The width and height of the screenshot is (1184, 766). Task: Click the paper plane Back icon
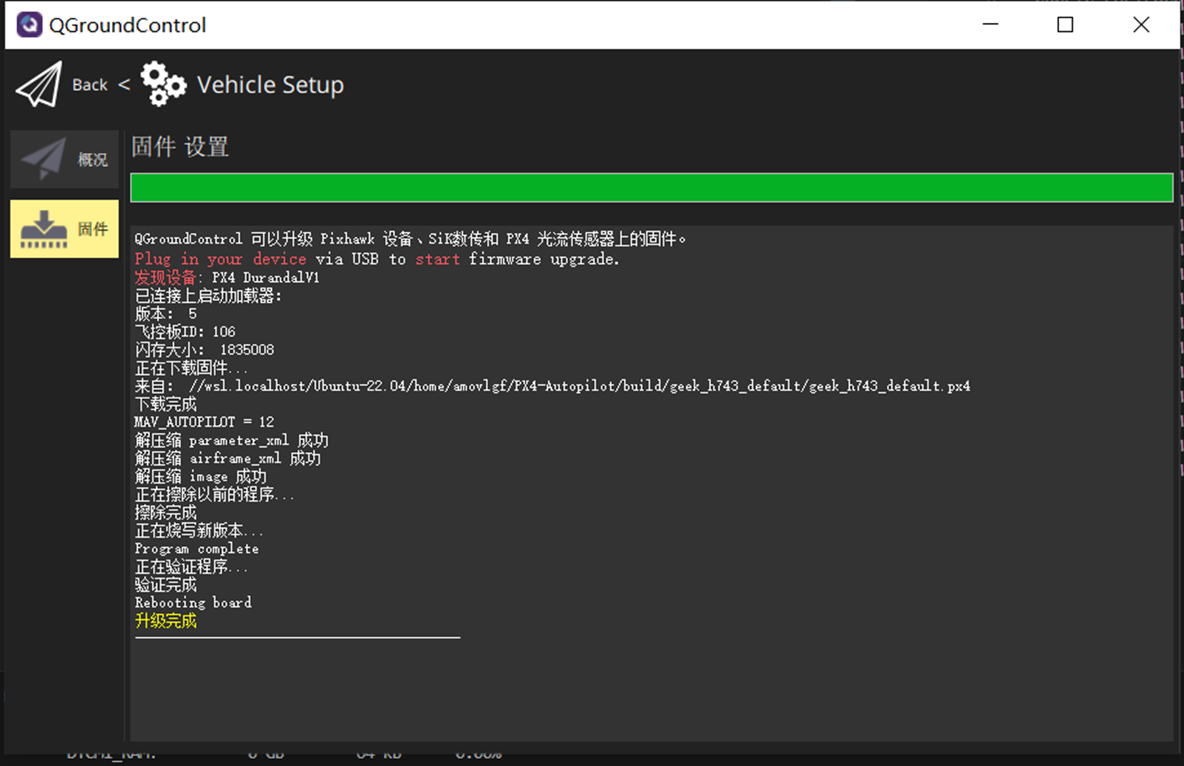click(x=39, y=85)
